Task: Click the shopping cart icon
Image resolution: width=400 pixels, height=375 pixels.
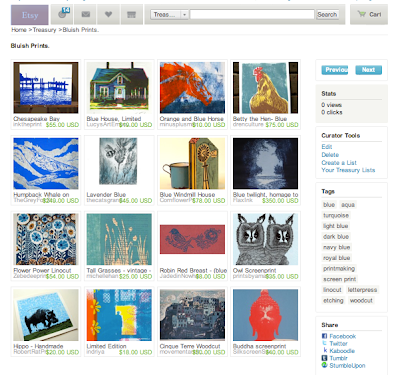Action: point(361,14)
